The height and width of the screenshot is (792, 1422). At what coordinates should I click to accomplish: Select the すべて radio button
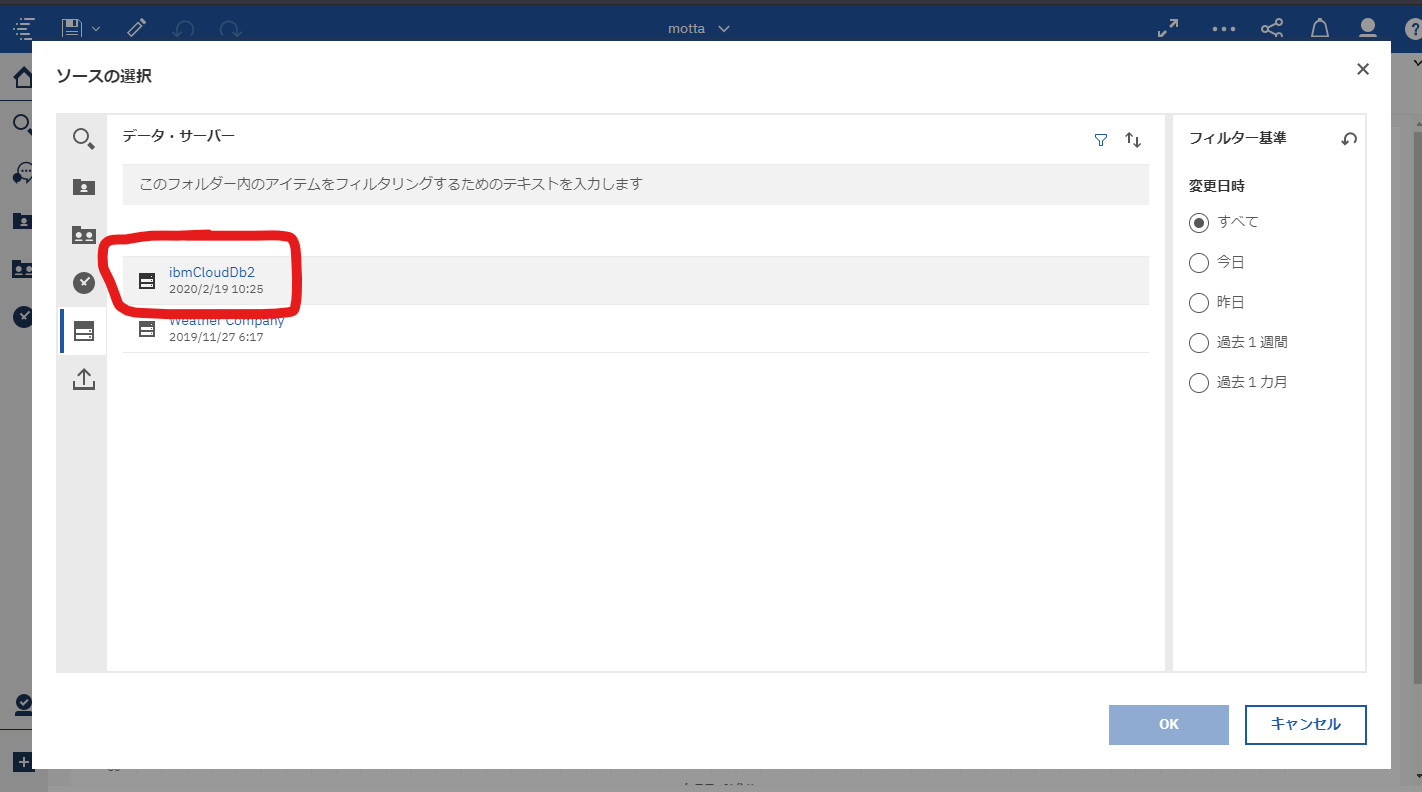pos(1199,222)
